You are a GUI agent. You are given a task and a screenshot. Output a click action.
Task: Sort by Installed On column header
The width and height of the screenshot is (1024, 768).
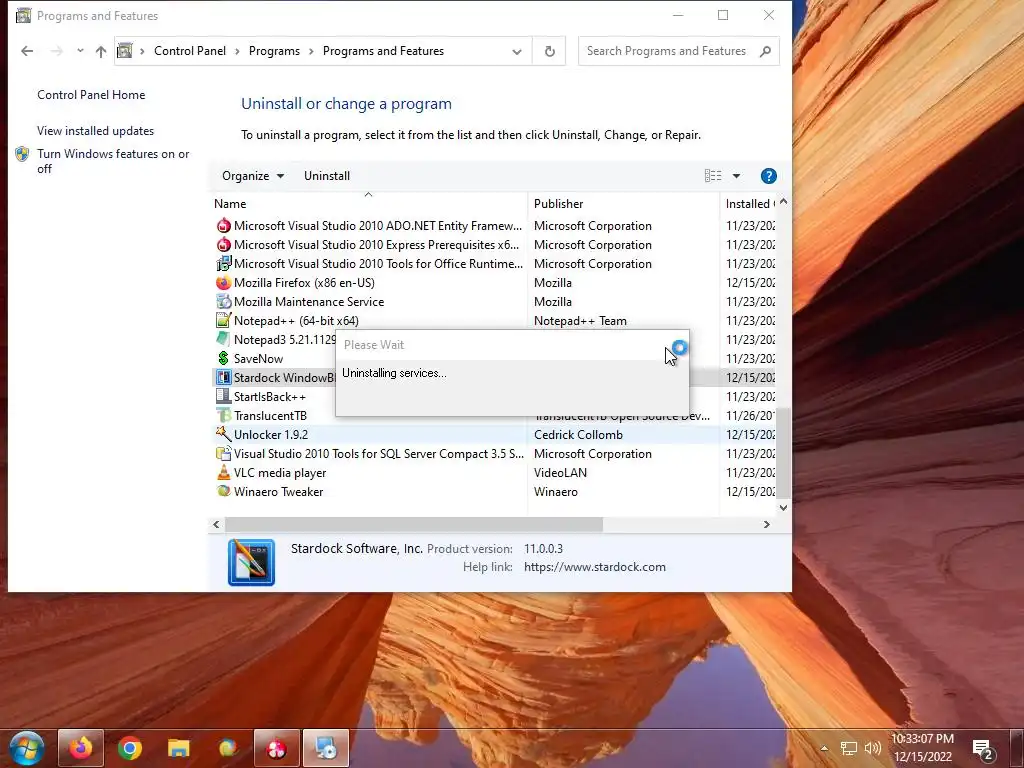748,204
